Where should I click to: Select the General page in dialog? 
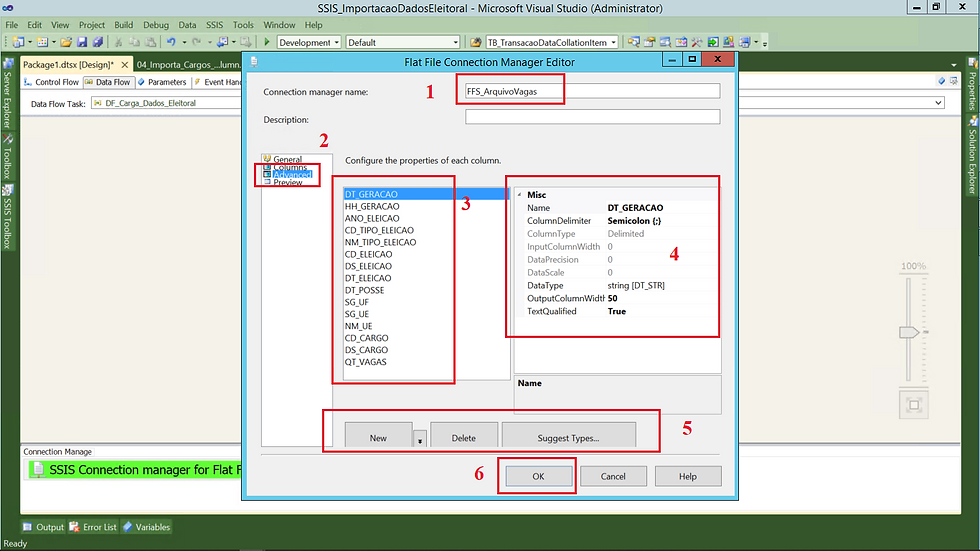coord(287,159)
